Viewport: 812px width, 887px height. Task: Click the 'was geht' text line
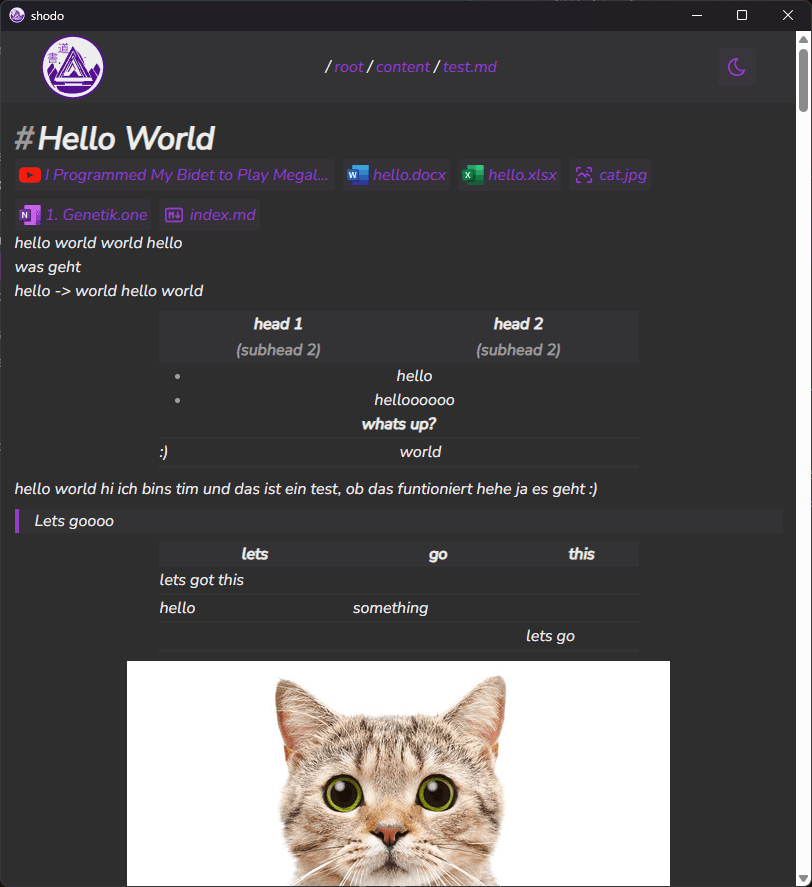(48, 267)
